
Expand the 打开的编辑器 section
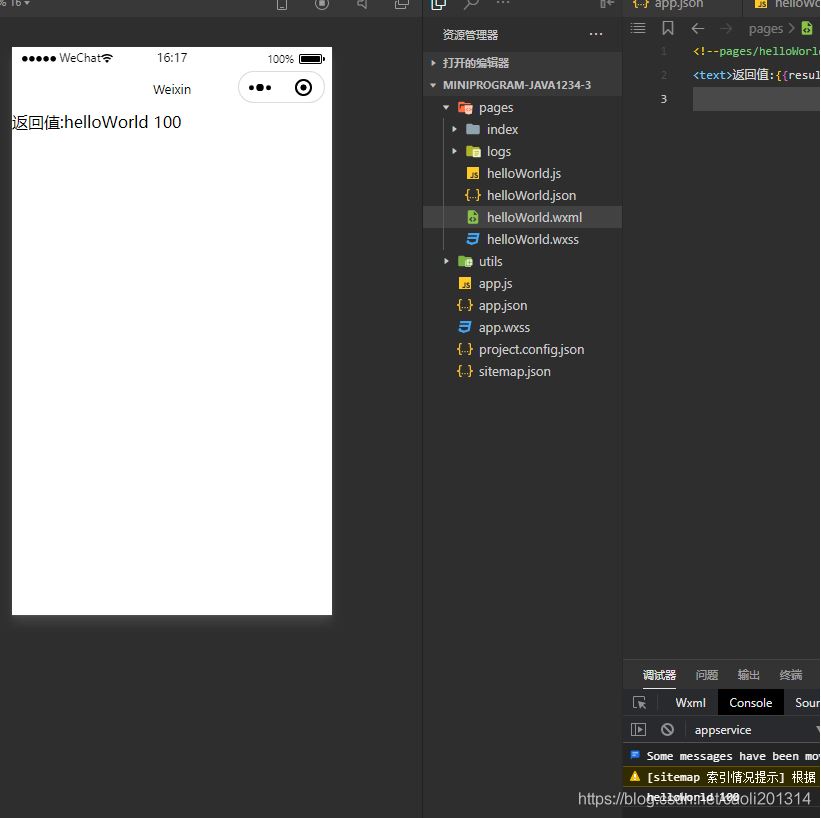tap(433, 63)
